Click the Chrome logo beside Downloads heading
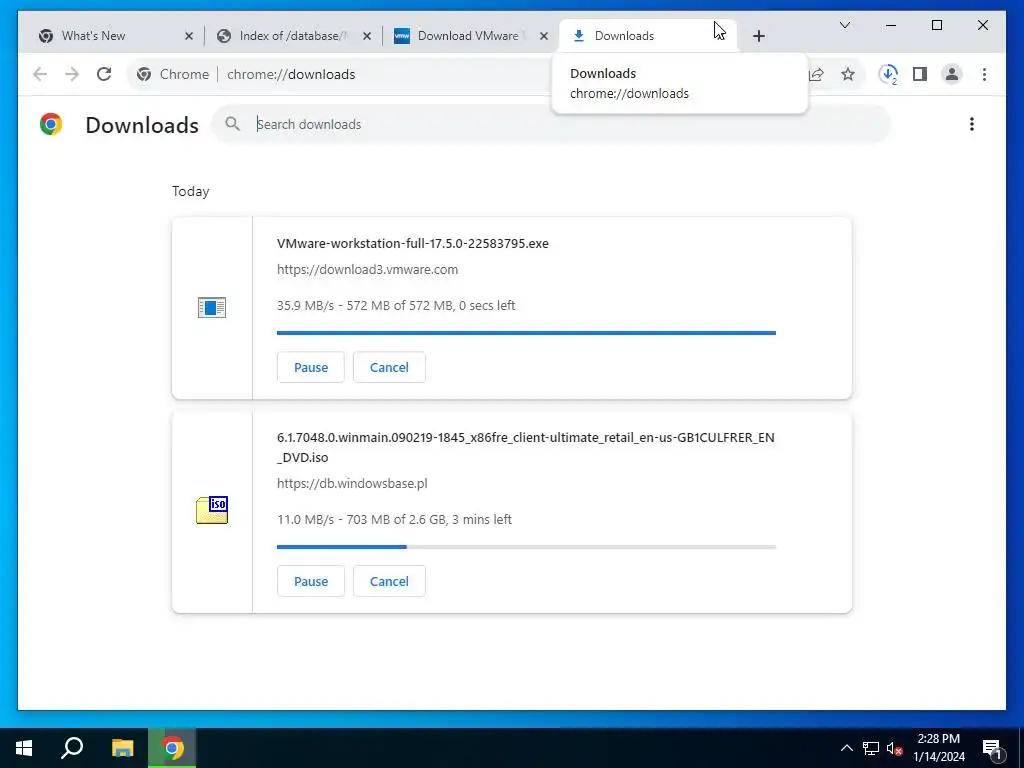The width and height of the screenshot is (1024, 768). click(51, 124)
